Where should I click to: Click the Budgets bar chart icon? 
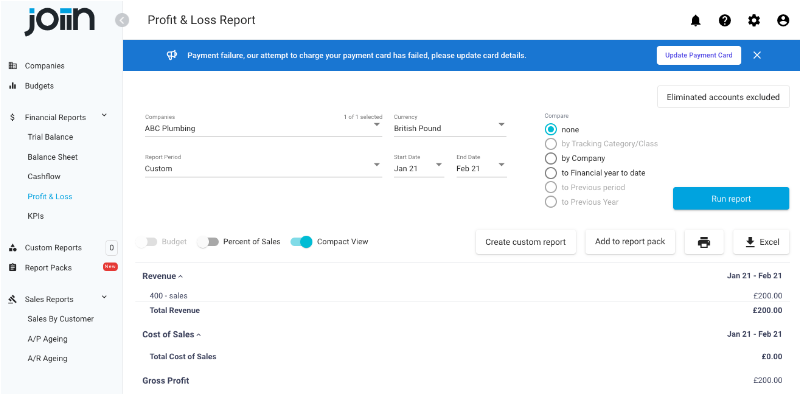13,86
